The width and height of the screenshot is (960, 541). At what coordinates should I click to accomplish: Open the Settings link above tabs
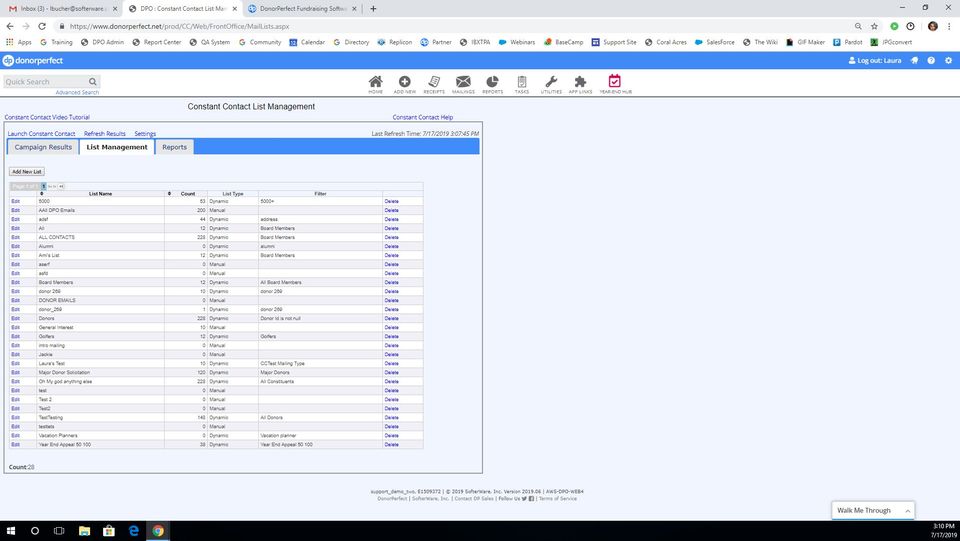[145, 133]
